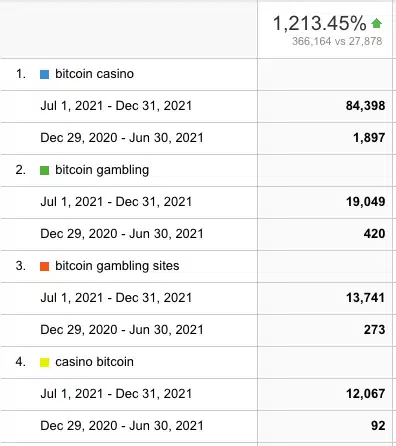Select the 12,067 value for casino bitcoin
Image resolution: width=396 pixels, height=446 pixels.
click(365, 394)
